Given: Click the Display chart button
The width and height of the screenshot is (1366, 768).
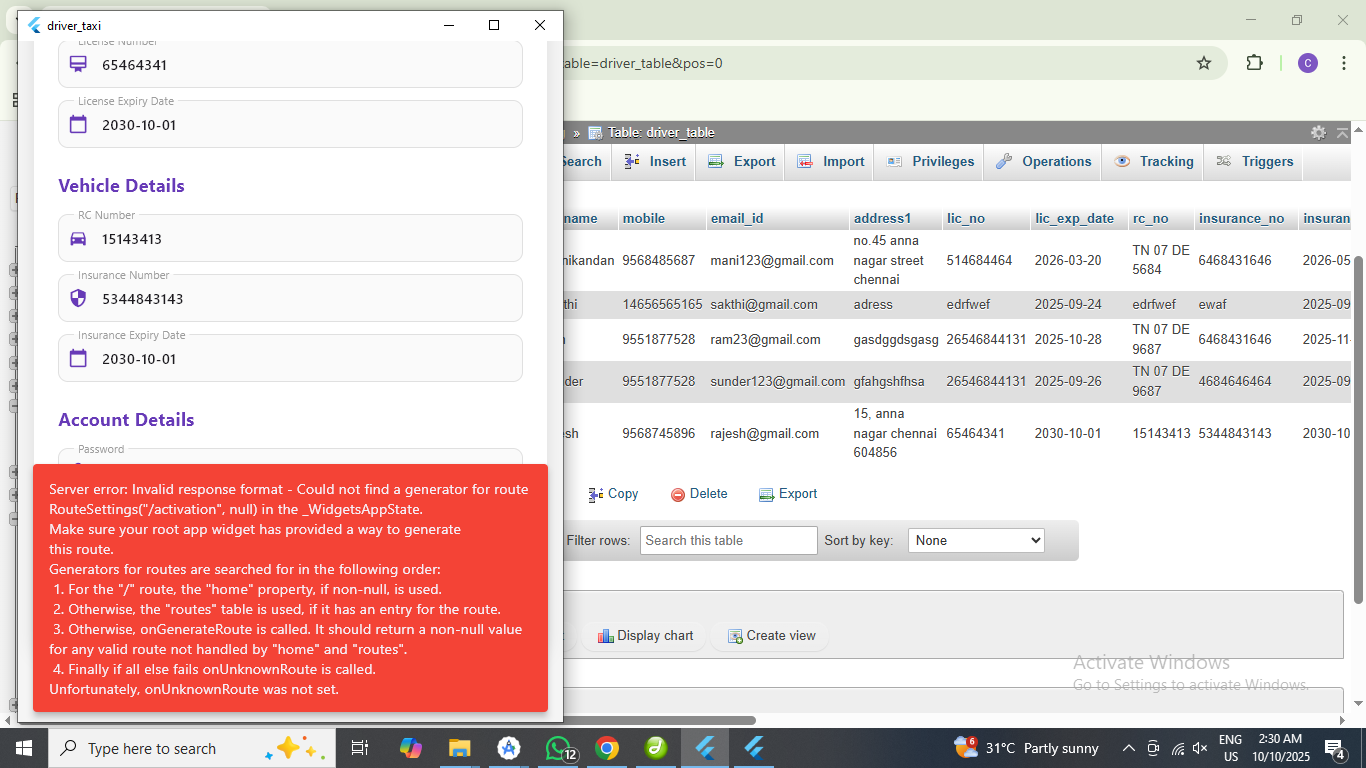Looking at the screenshot, I should [x=645, y=635].
